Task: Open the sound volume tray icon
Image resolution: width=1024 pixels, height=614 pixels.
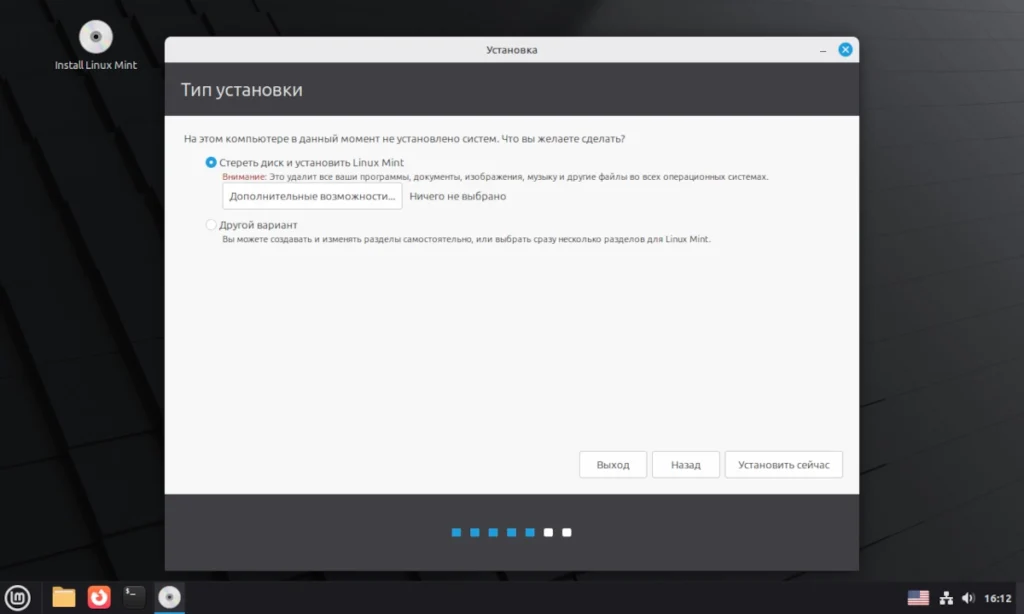Action: click(x=968, y=598)
